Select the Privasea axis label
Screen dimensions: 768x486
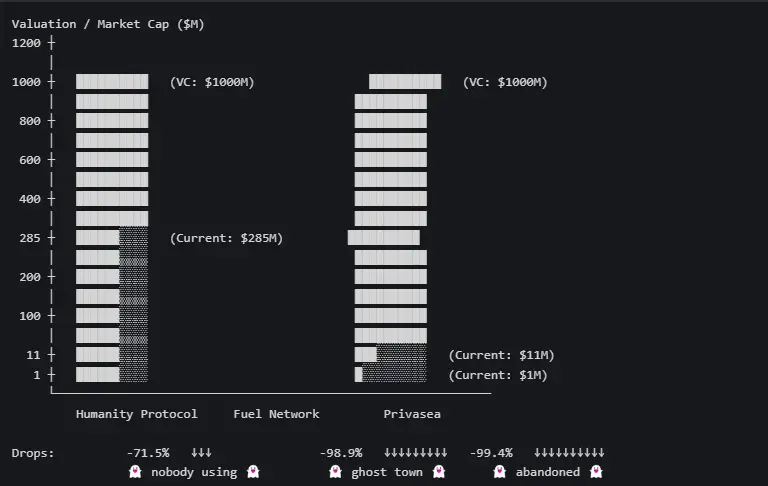point(412,414)
